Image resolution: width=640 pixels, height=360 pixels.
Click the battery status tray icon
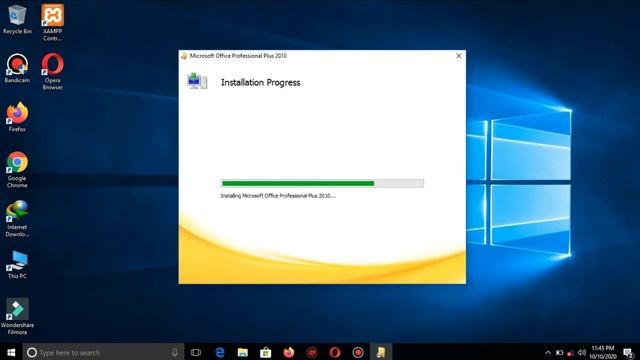pos(560,352)
